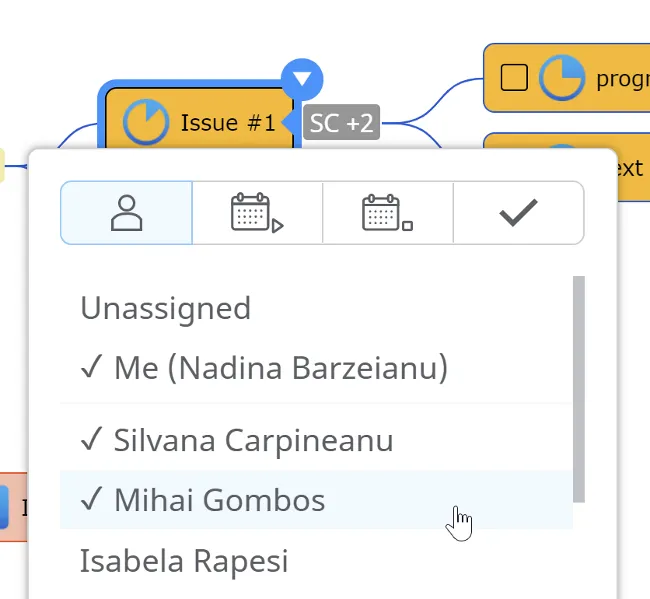
Task: Uncheck Me (Nadina Barzeianu) assignee
Action: coord(265,368)
